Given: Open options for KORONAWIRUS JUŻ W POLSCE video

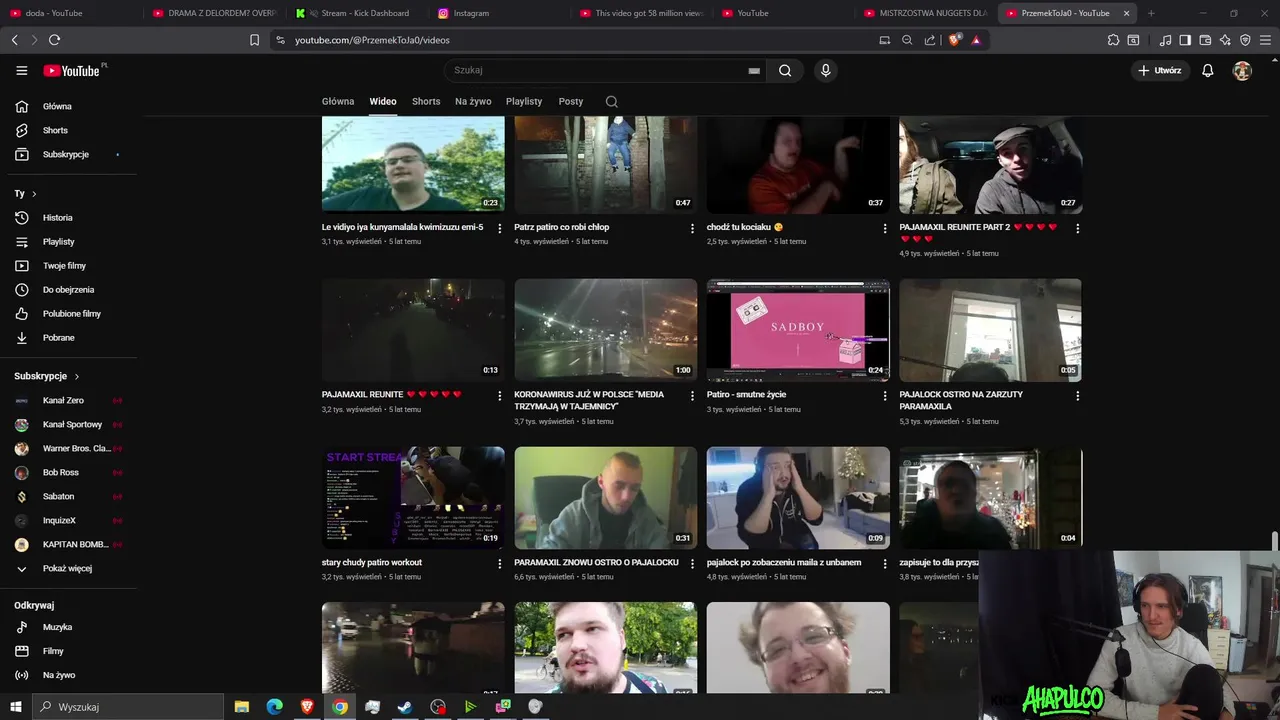Looking at the screenshot, I should click(692, 396).
